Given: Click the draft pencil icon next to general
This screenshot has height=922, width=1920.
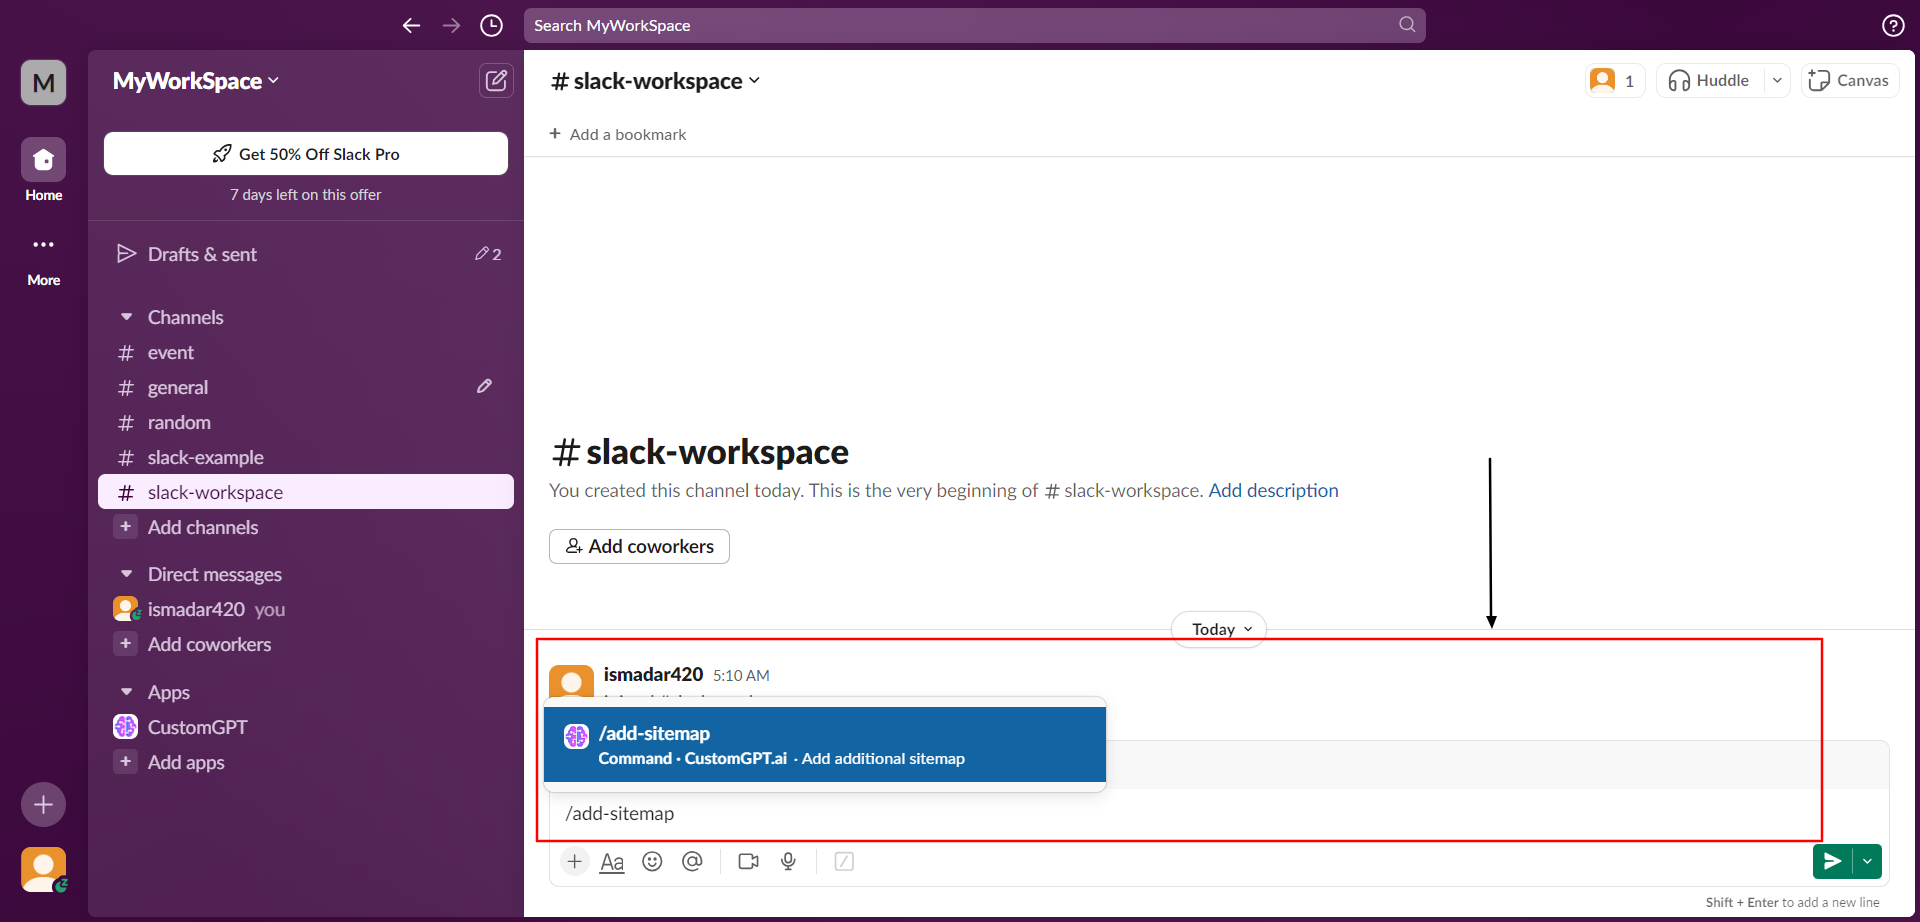Looking at the screenshot, I should (485, 386).
